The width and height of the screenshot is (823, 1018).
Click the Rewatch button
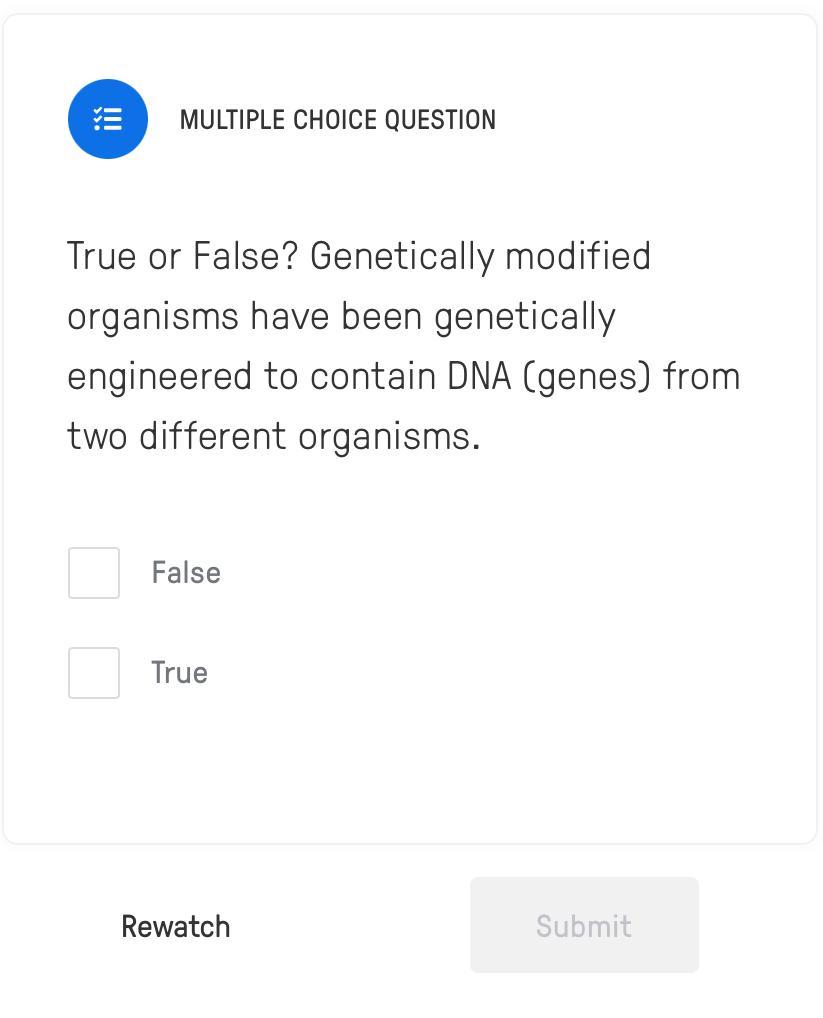click(176, 926)
